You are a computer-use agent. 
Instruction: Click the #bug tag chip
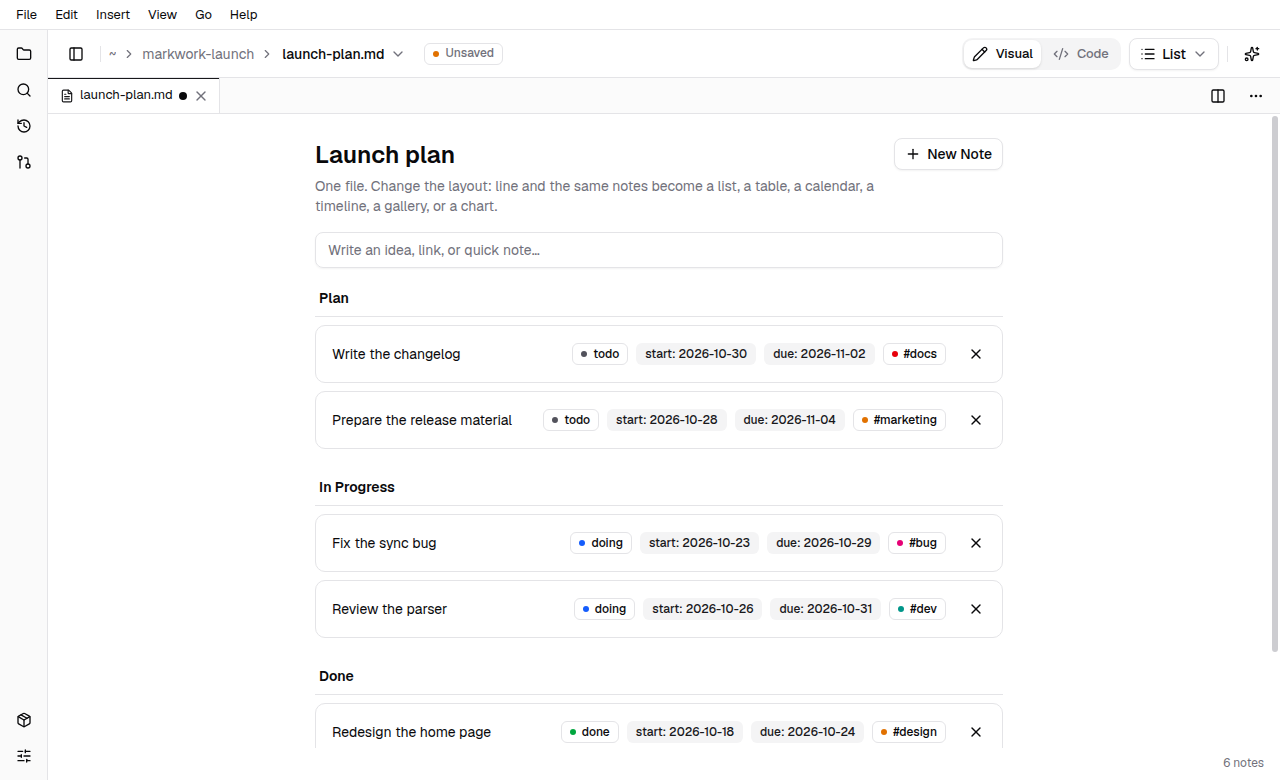click(x=917, y=543)
